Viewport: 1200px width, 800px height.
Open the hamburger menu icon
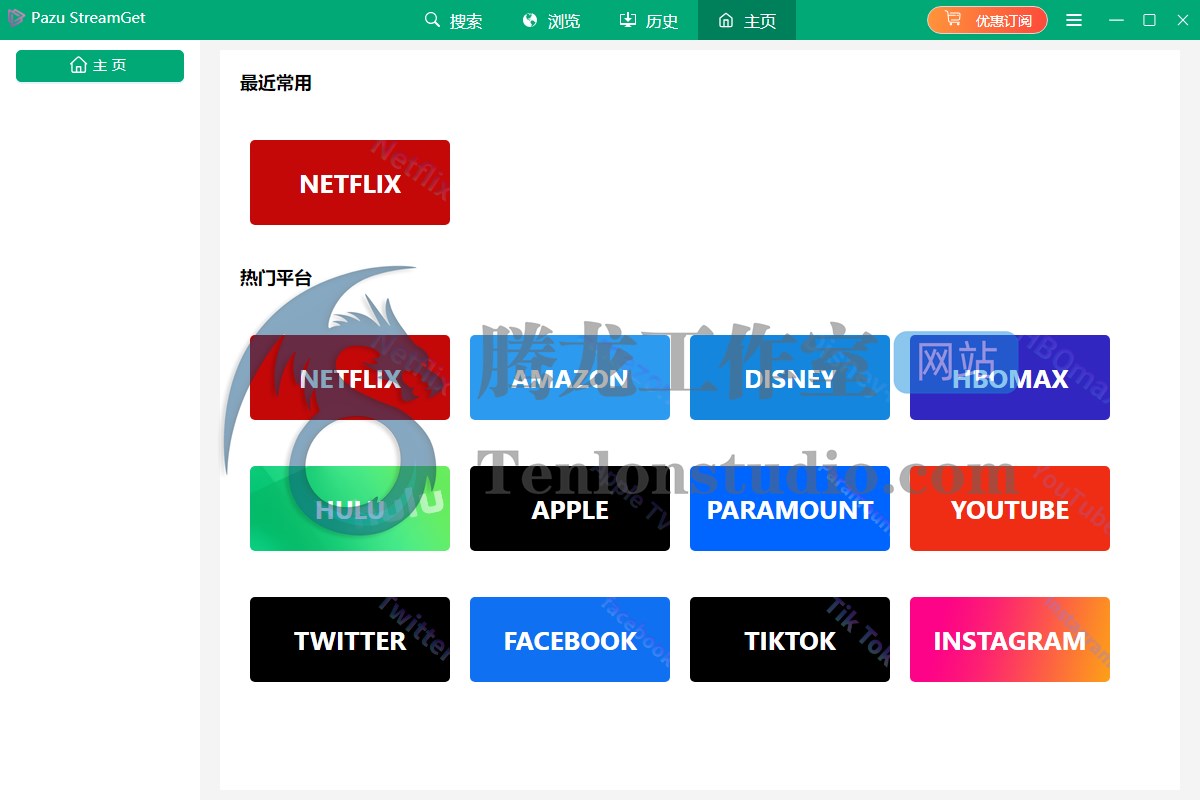pyautogui.click(x=1074, y=20)
